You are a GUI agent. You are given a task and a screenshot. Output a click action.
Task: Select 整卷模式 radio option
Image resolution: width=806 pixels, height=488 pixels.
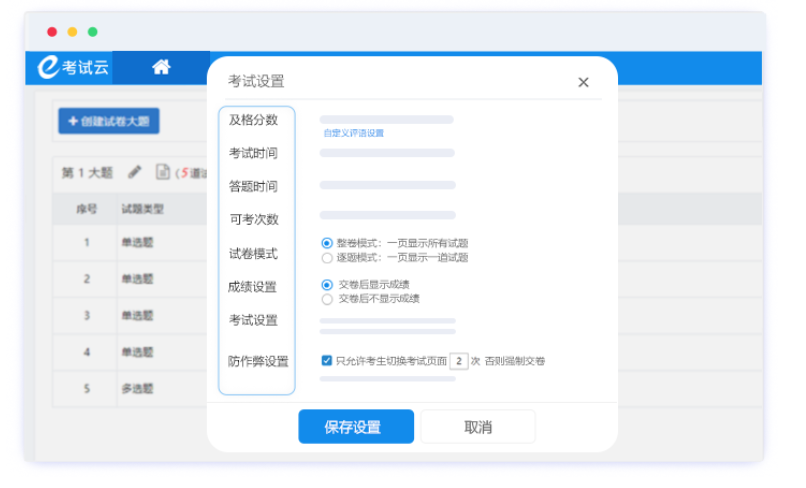tap(327, 243)
